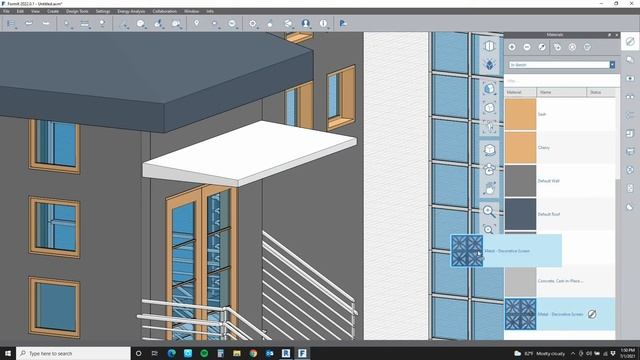Select the Cherry orange material swatch
Screen dimensions: 640x360
click(520, 147)
